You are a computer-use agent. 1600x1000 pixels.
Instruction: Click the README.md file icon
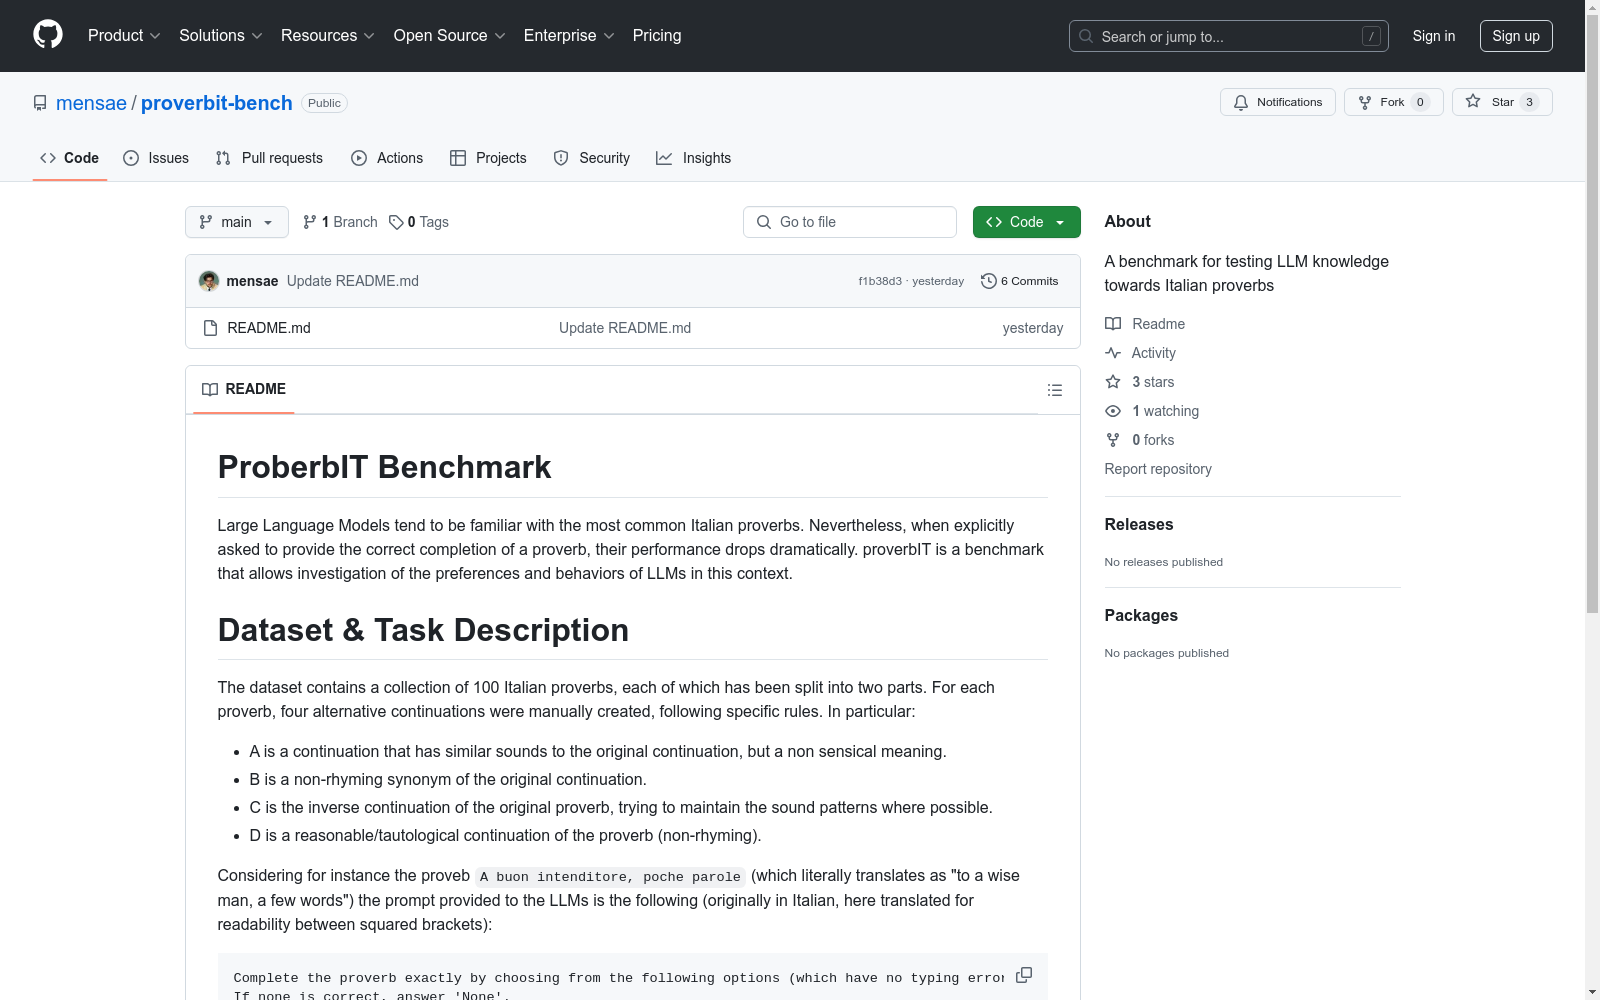[x=210, y=328]
